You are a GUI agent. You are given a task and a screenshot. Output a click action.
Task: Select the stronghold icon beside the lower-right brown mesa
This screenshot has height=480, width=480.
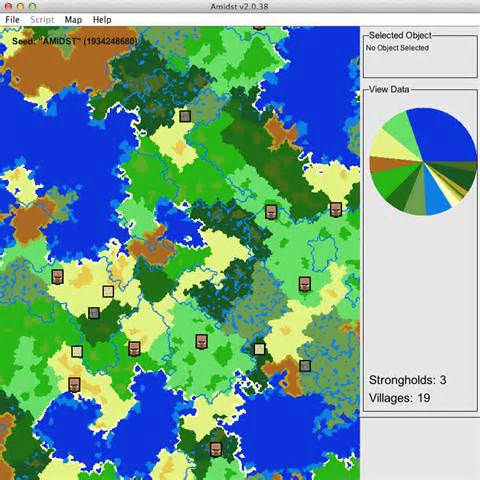pos(305,366)
